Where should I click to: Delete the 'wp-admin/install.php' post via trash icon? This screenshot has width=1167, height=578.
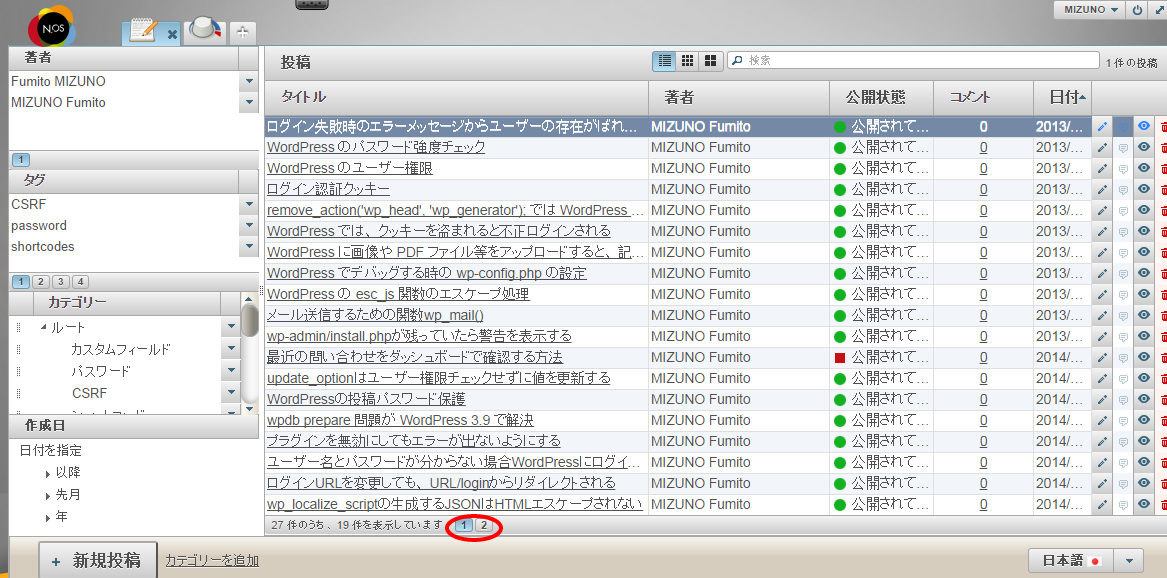(x=1163, y=336)
